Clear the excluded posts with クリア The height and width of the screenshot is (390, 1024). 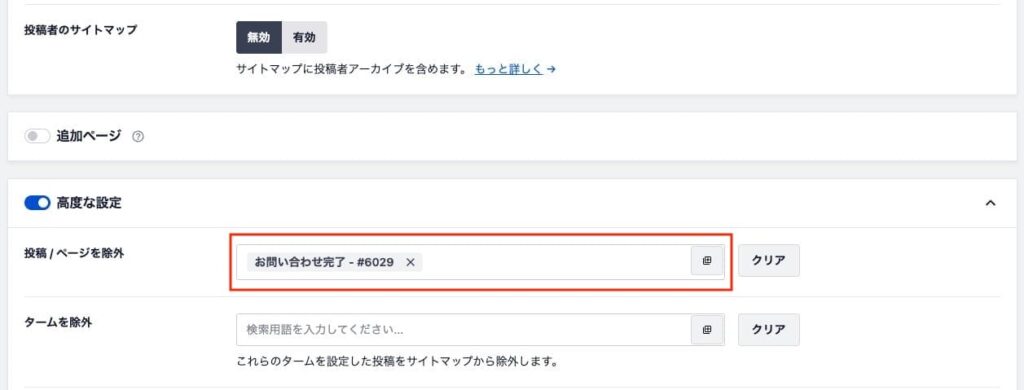pyautogui.click(x=769, y=261)
